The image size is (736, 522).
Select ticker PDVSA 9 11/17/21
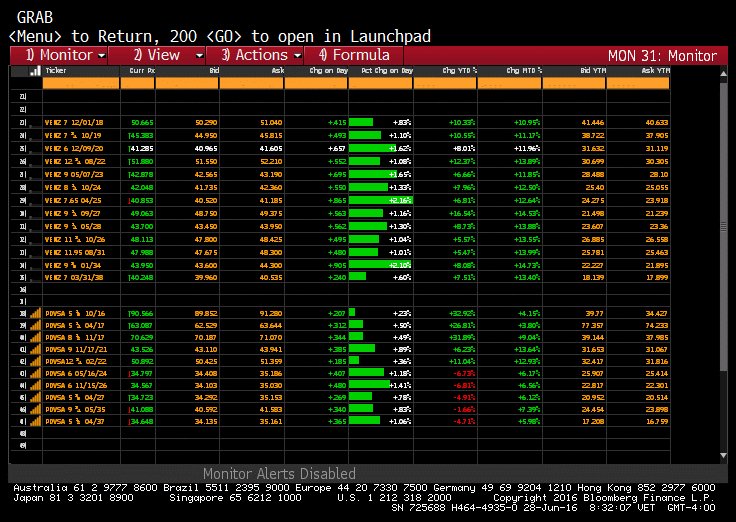[x=76, y=349]
